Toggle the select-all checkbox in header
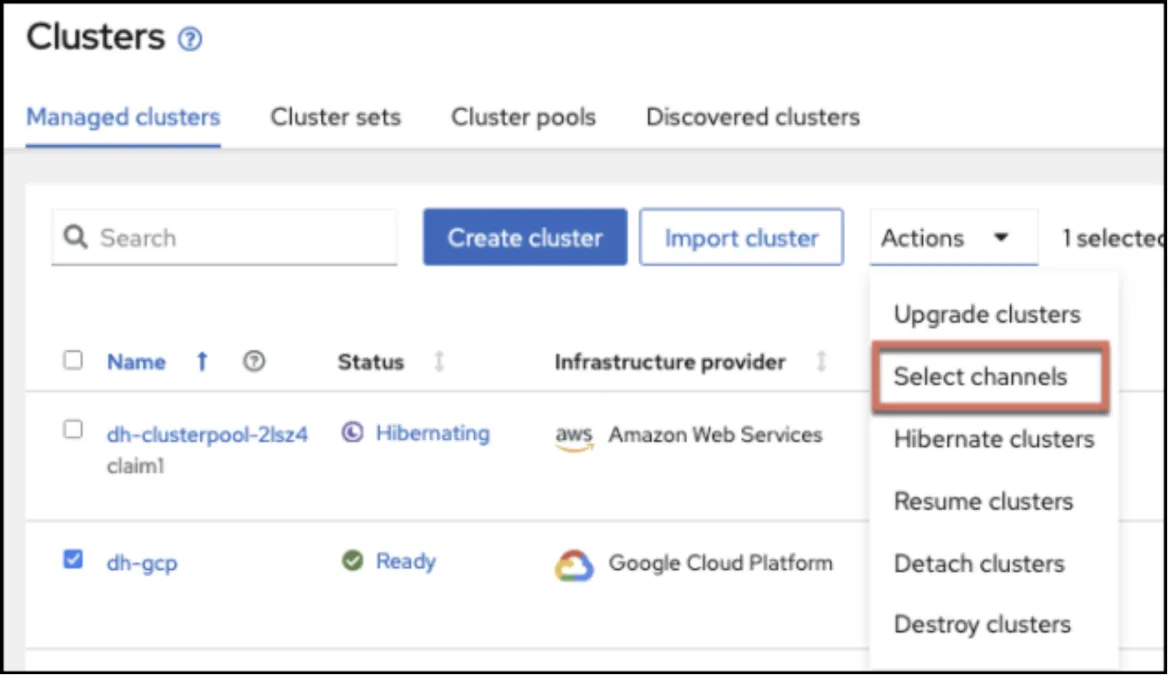 [x=73, y=360]
